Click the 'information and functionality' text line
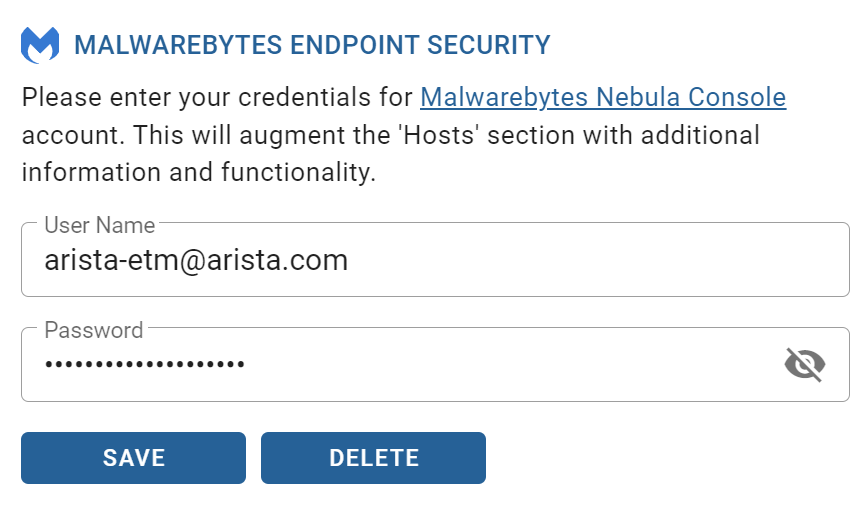This screenshot has height=508, width=868. [199, 172]
